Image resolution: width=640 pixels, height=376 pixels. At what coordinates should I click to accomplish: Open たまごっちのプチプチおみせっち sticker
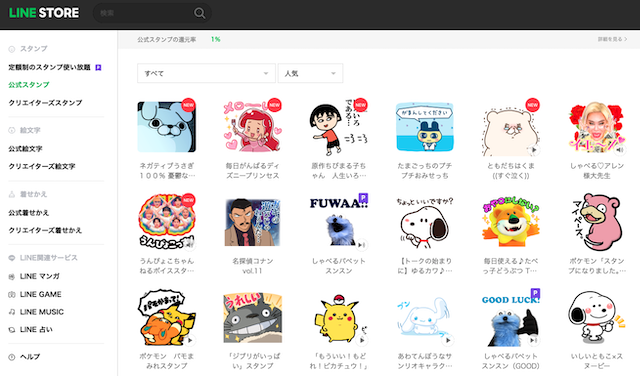(424, 127)
